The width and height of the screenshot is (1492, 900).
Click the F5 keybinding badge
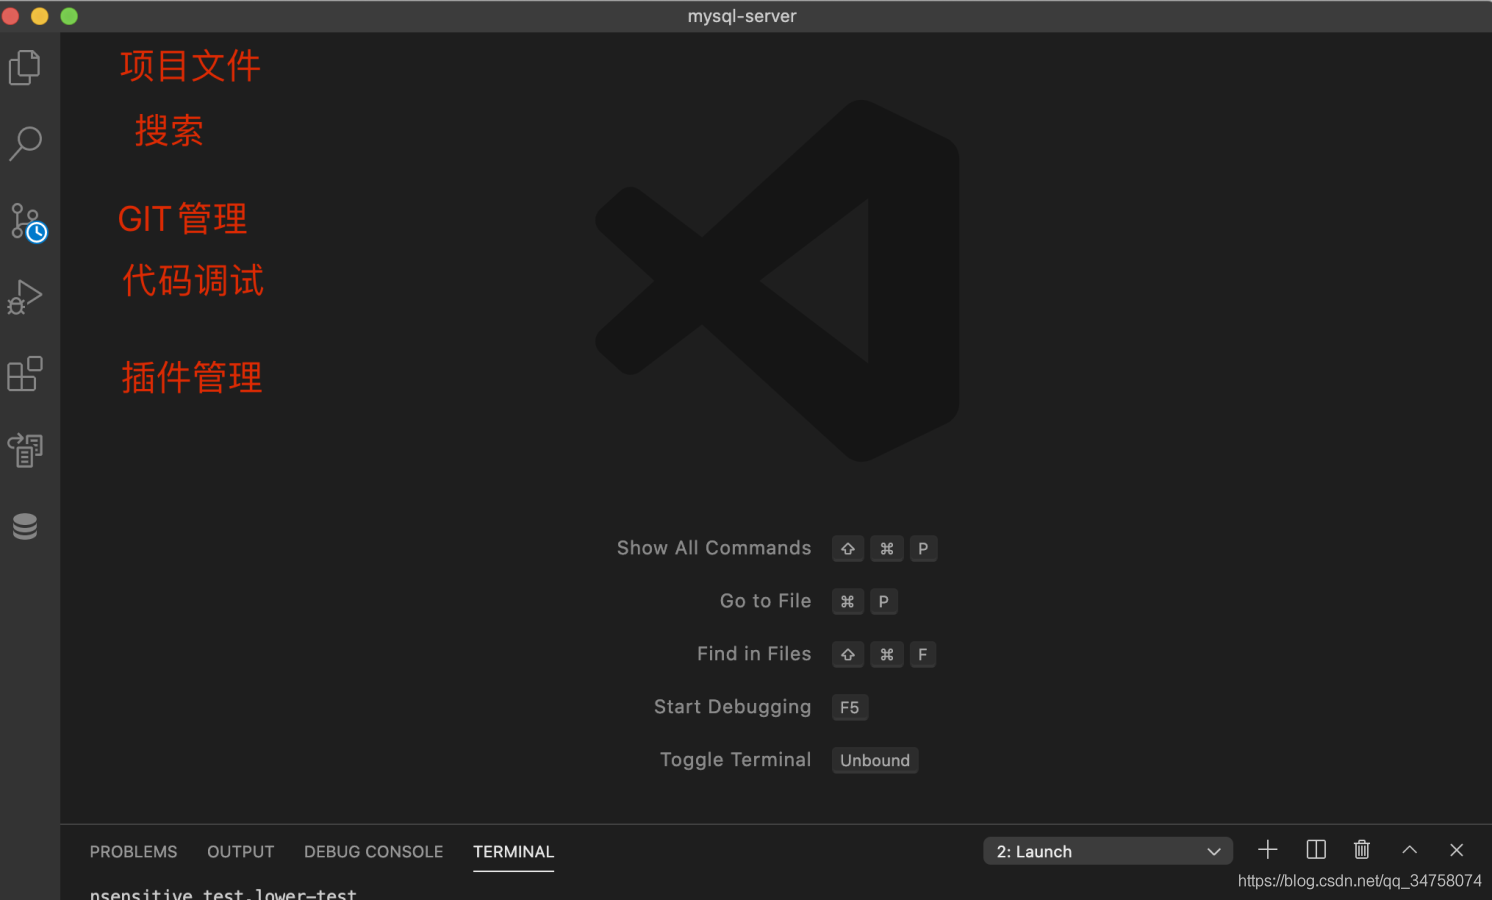[x=850, y=707]
